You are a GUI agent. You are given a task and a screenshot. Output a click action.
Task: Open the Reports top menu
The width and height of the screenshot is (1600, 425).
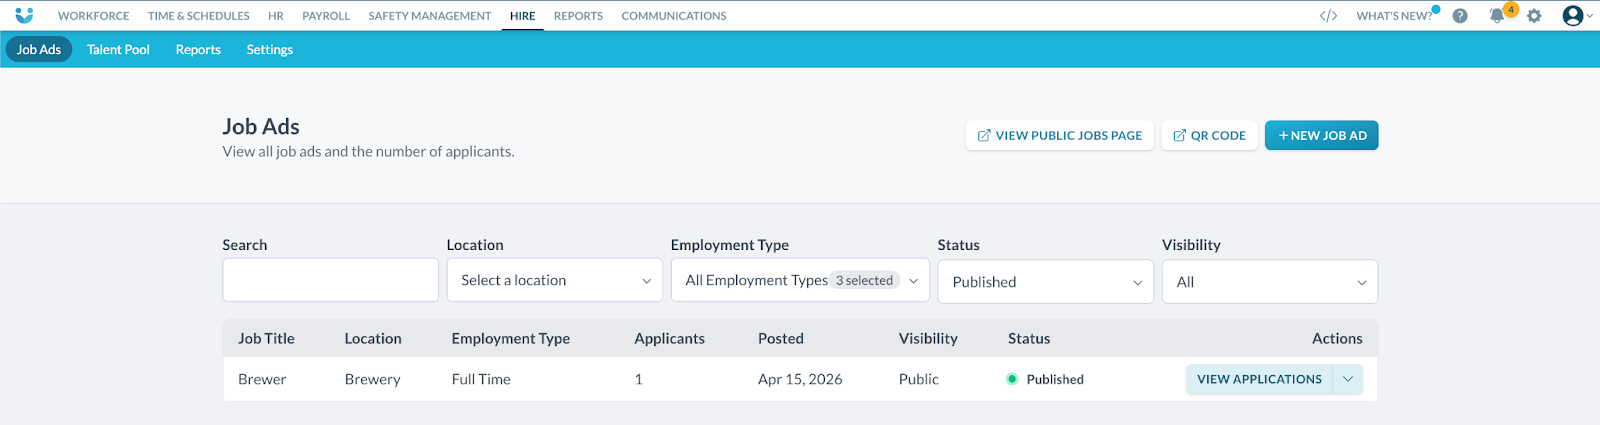pyautogui.click(x=578, y=16)
